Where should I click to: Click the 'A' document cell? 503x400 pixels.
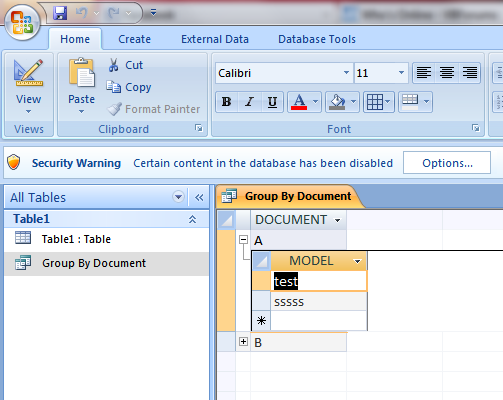coord(299,240)
